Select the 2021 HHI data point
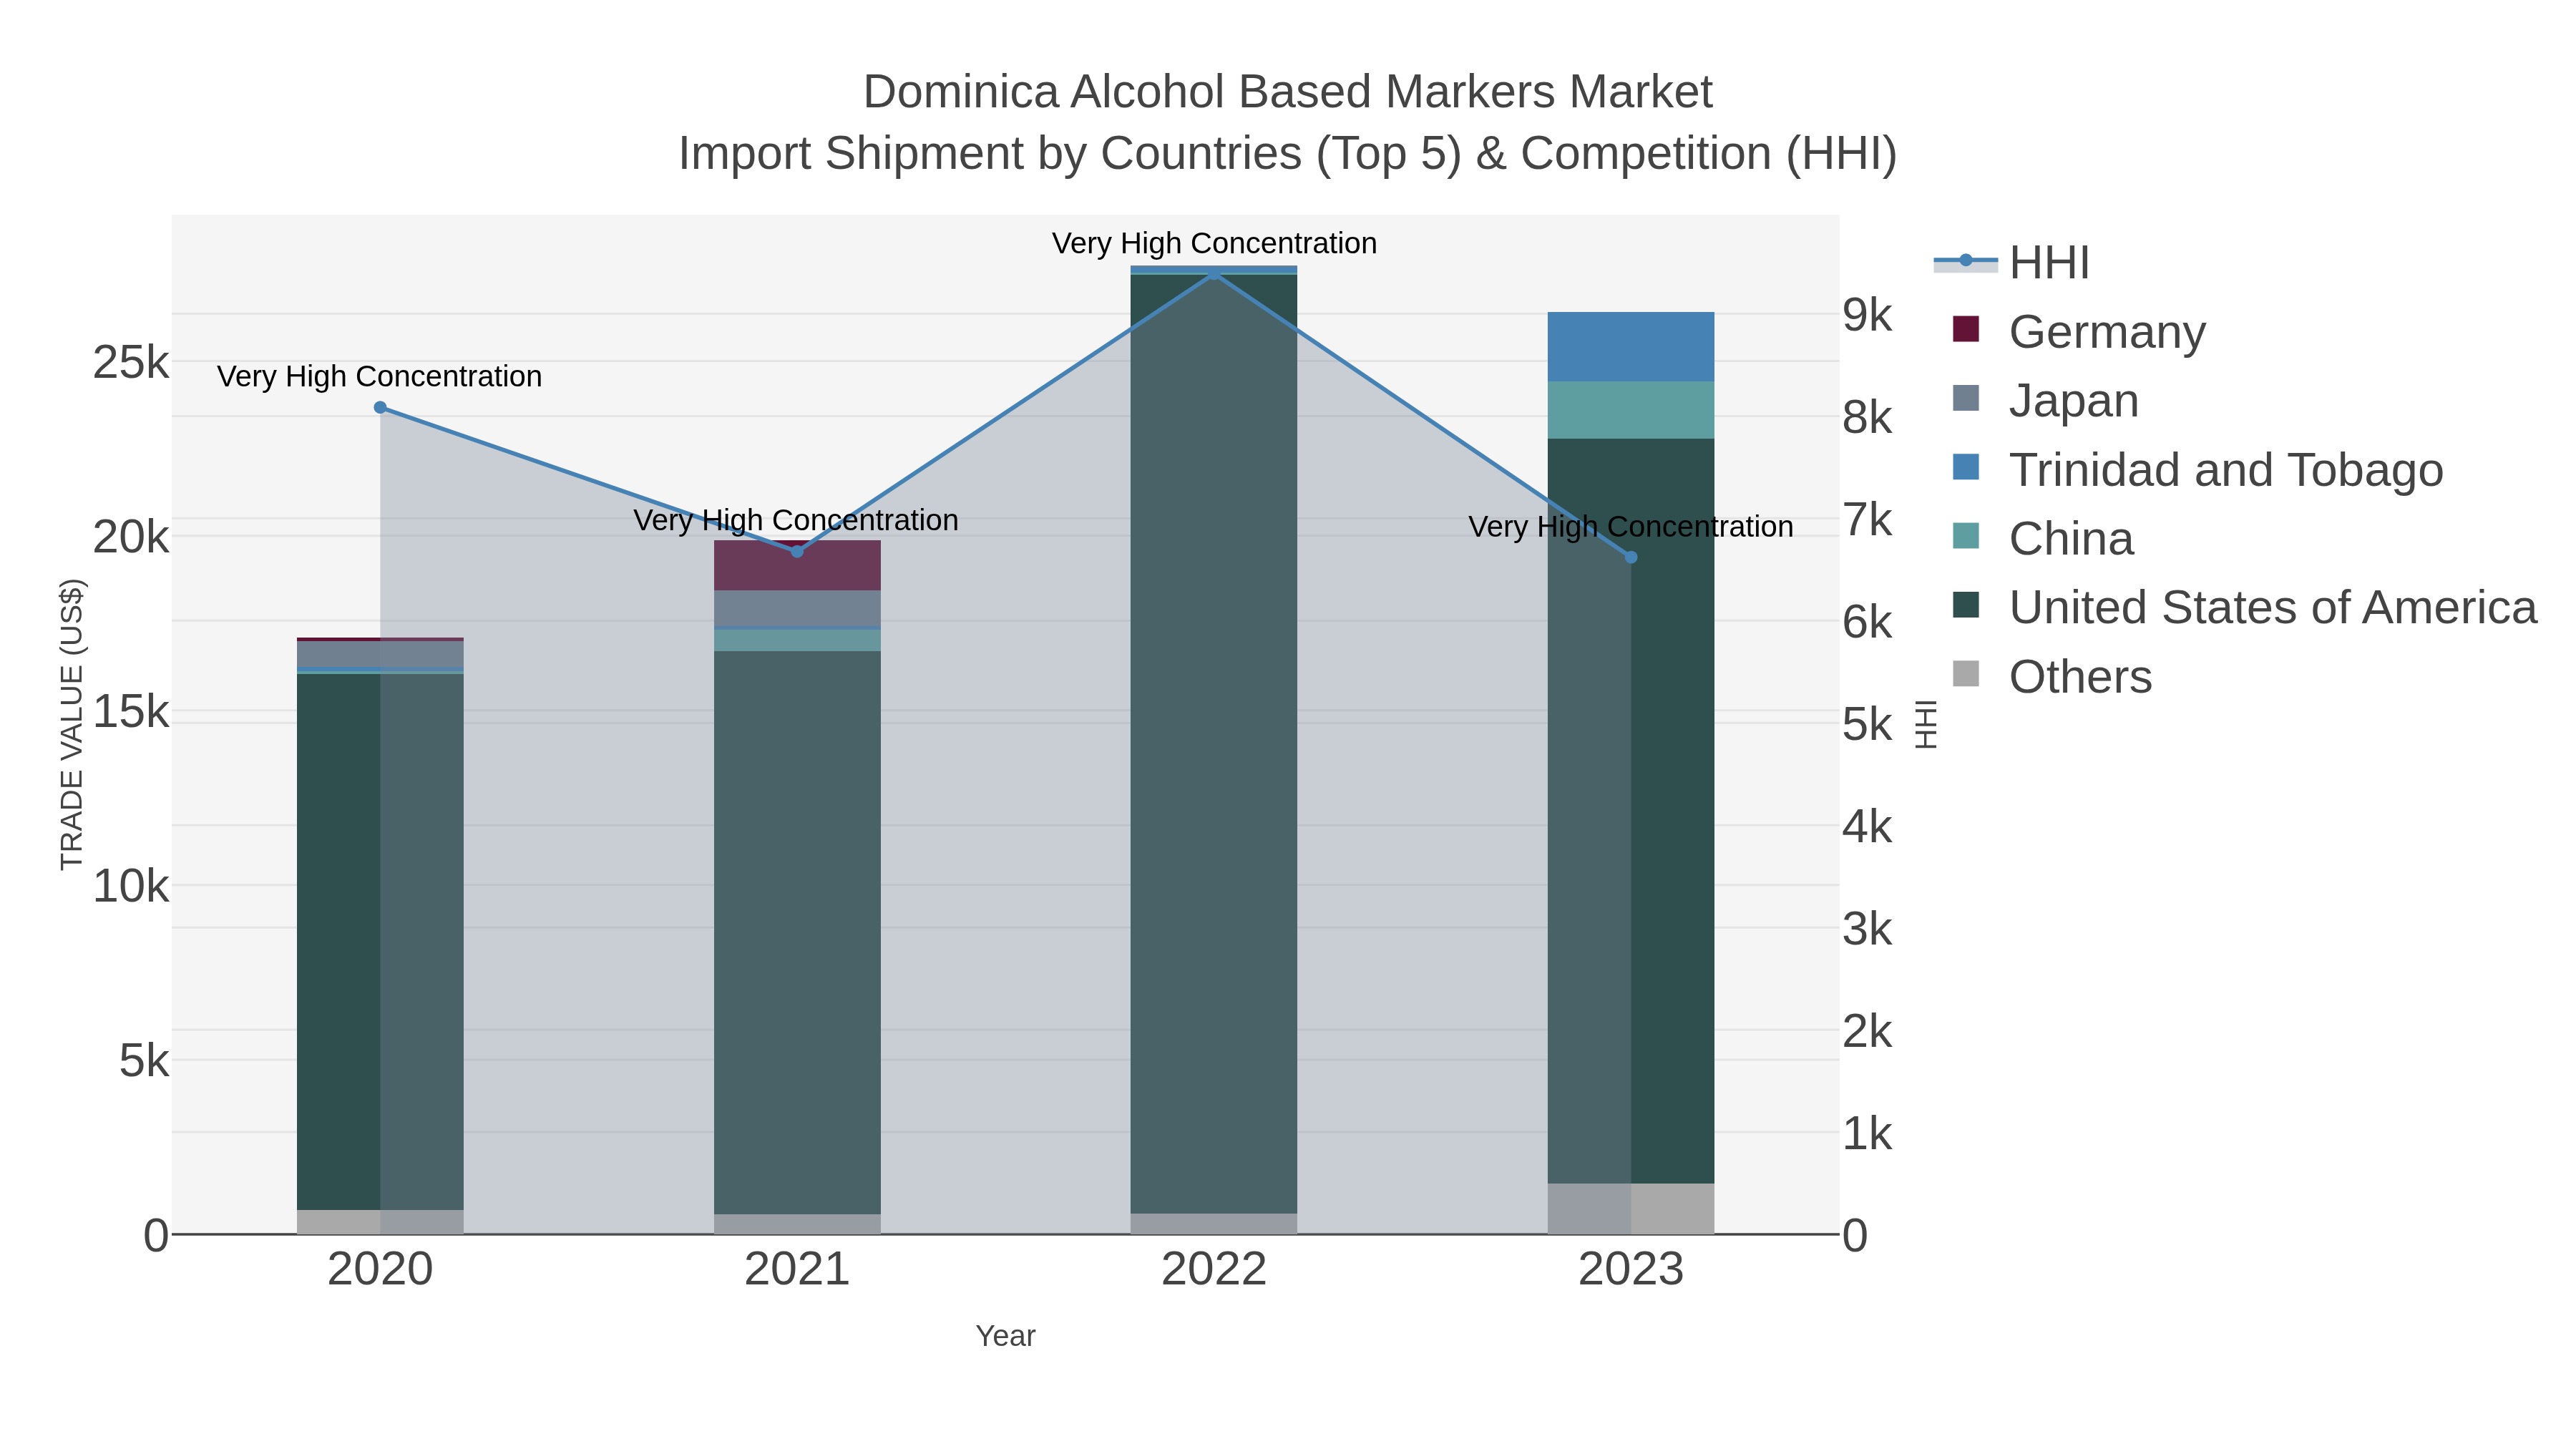2576x1449 pixels. [x=797, y=552]
